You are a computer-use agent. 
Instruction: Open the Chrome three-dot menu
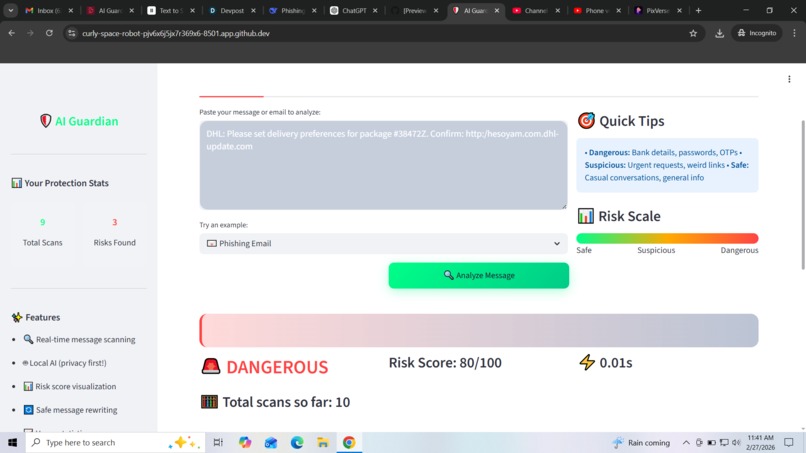coord(794,33)
